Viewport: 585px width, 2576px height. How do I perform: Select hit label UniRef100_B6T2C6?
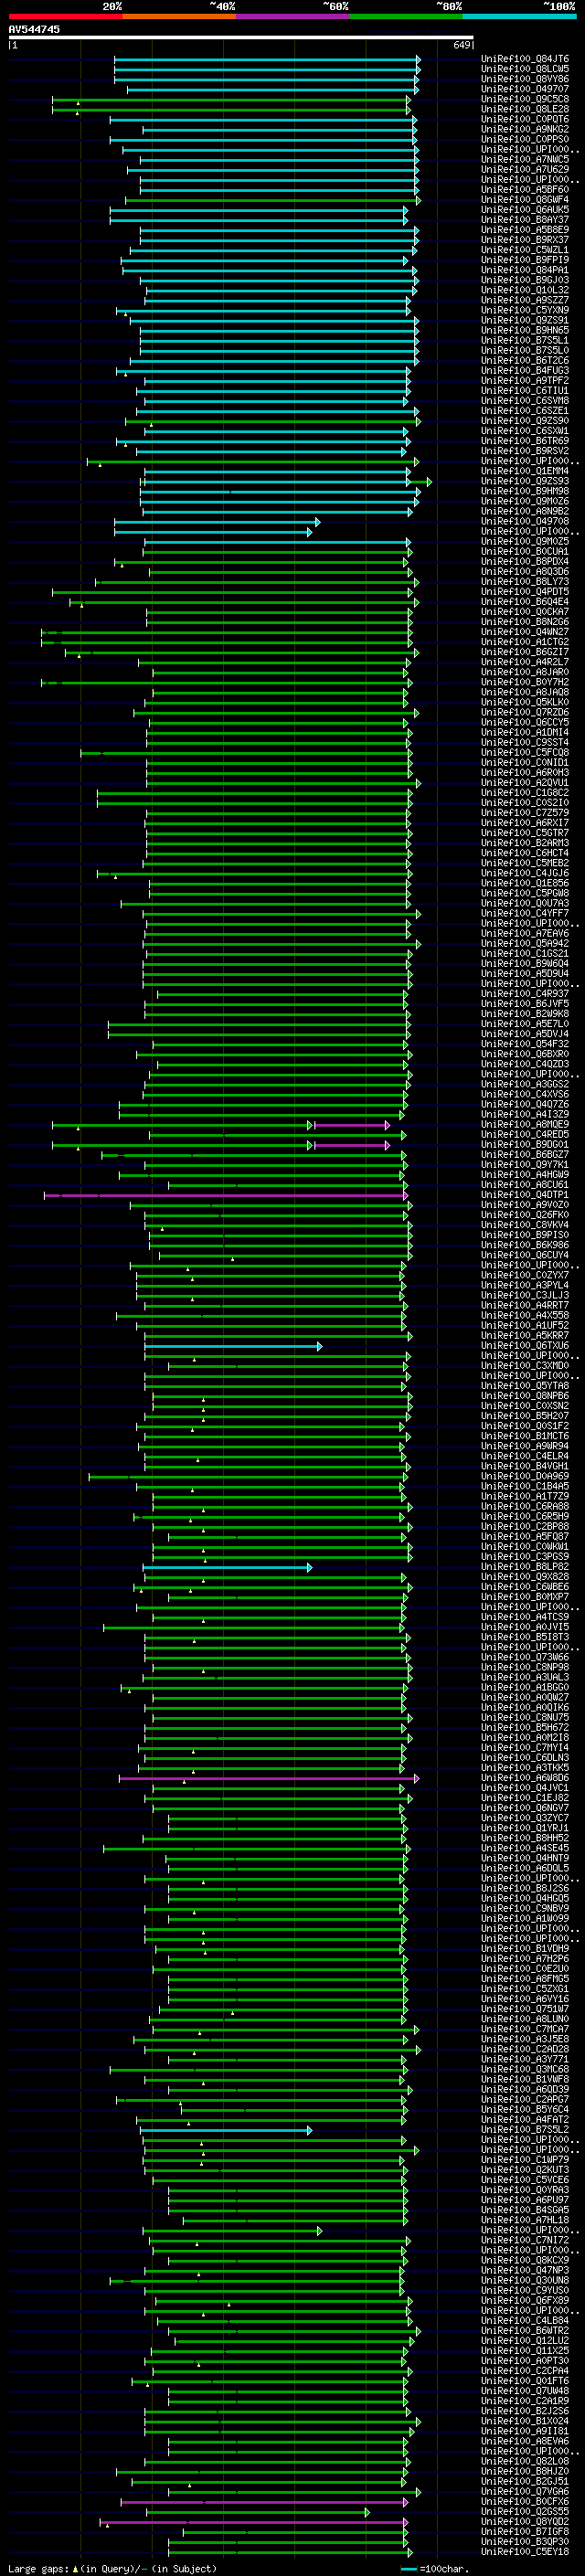pos(525,360)
